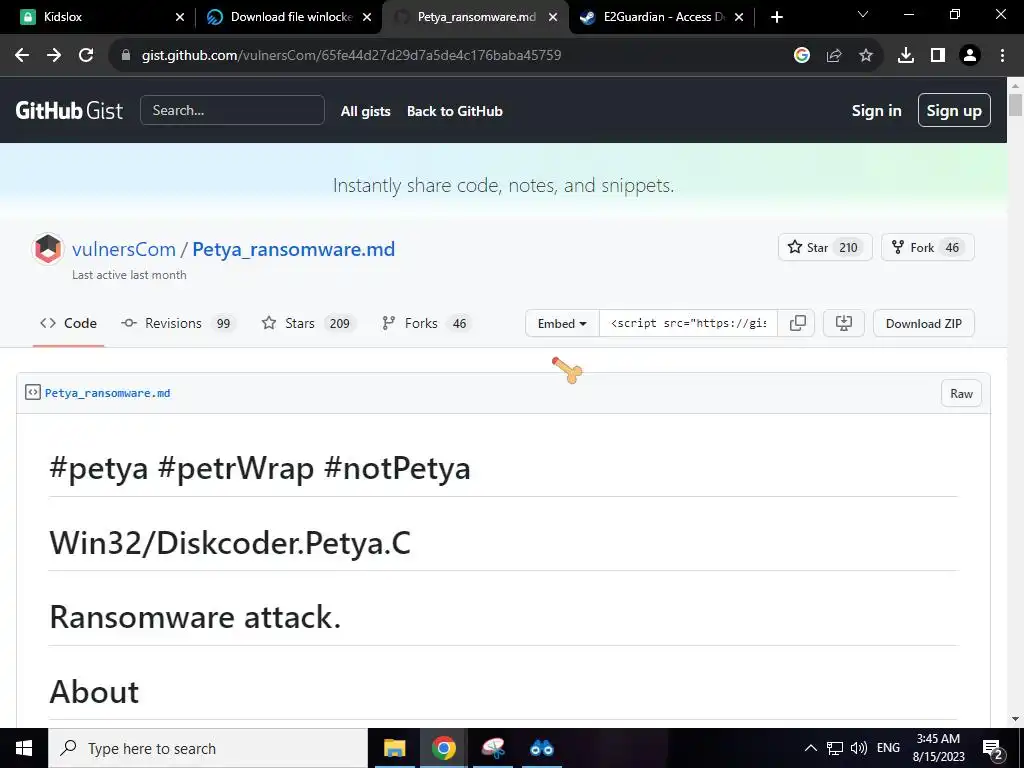Switch to the Revisions tab

(x=176, y=323)
